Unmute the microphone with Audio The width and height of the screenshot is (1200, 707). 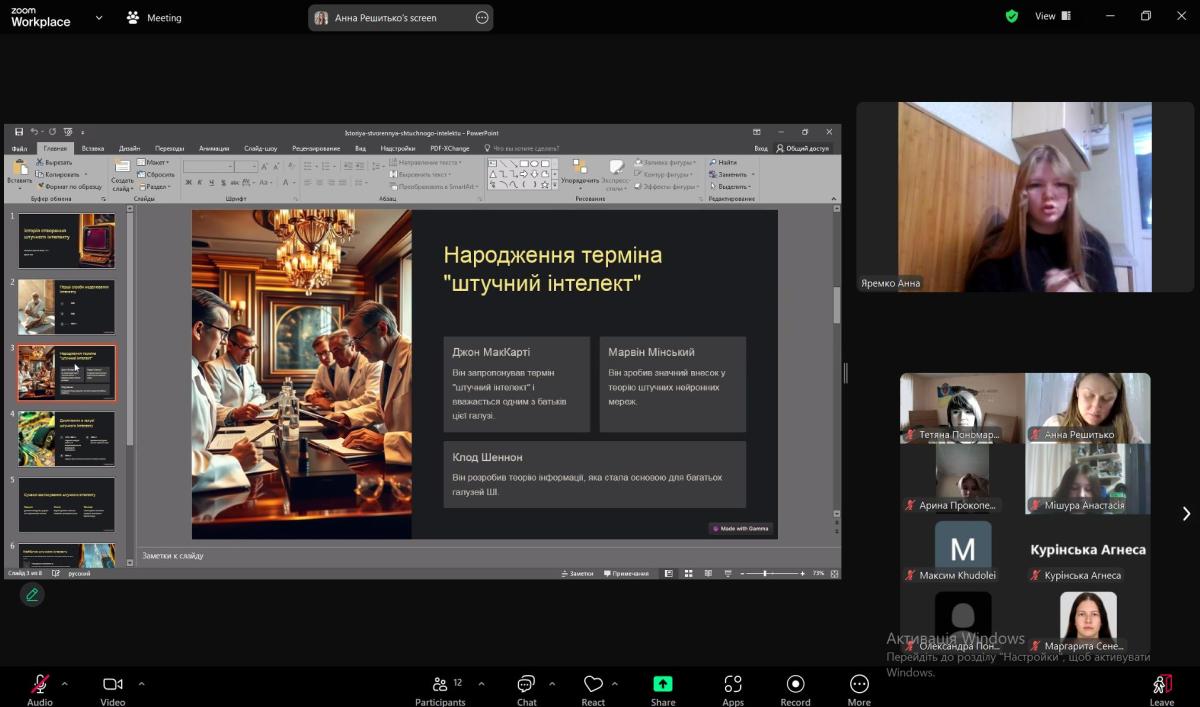click(x=40, y=686)
